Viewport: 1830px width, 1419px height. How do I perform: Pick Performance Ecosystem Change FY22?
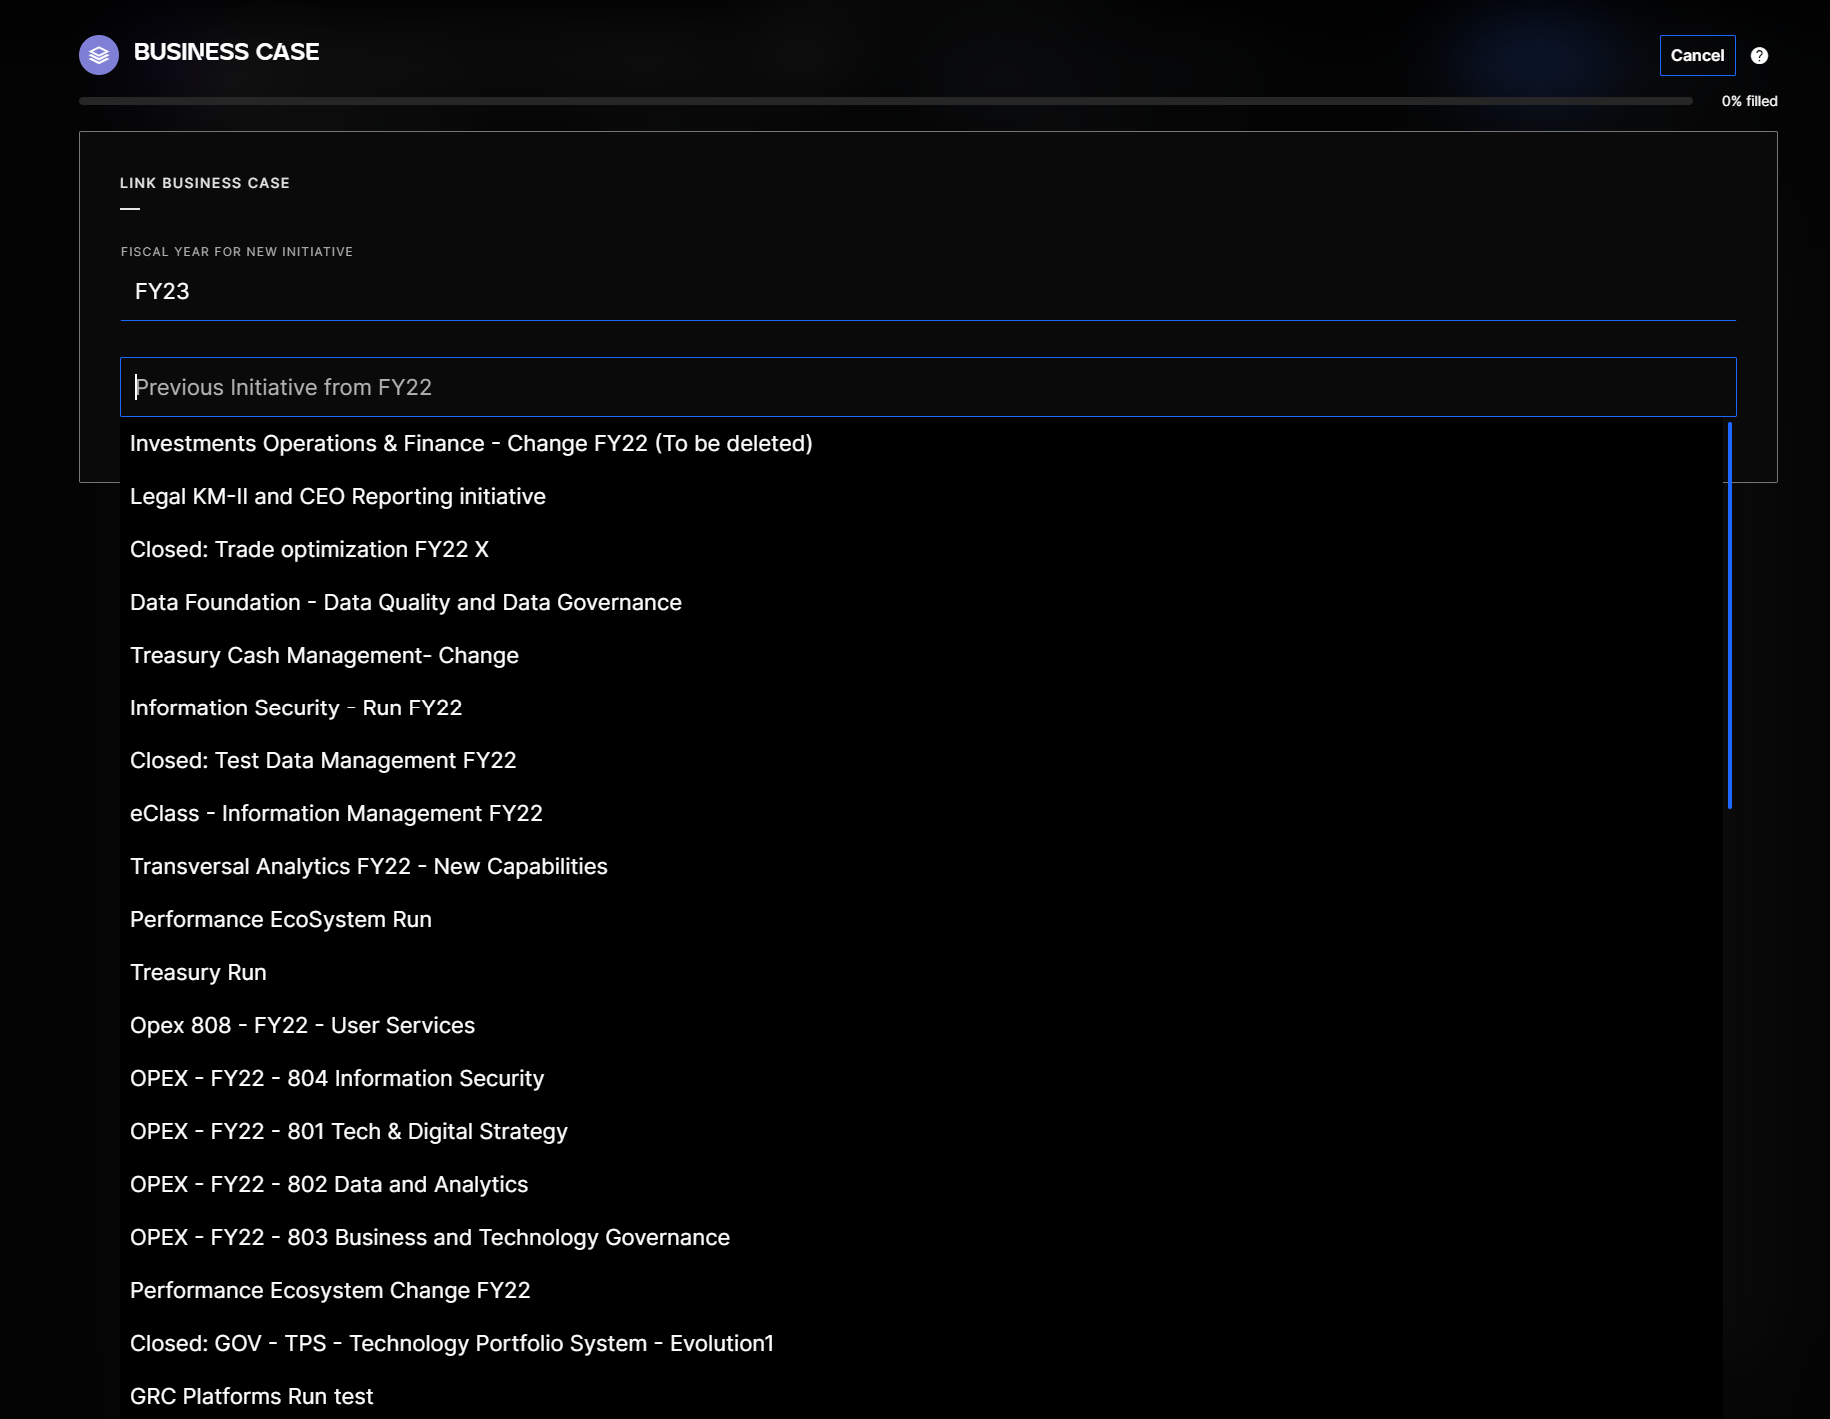(x=330, y=1291)
